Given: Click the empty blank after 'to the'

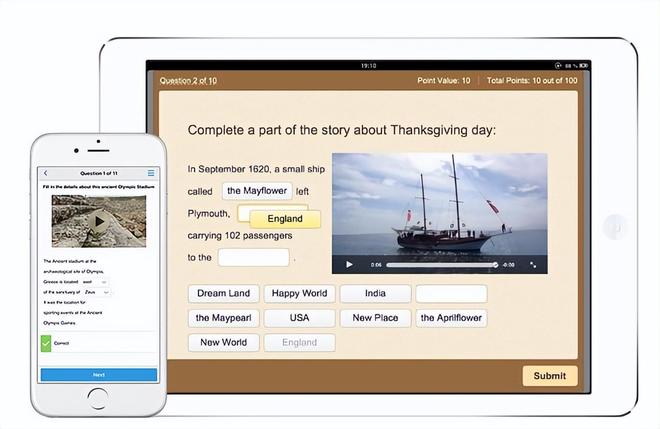Looking at the screenshot, I should [x=253, y=257].
